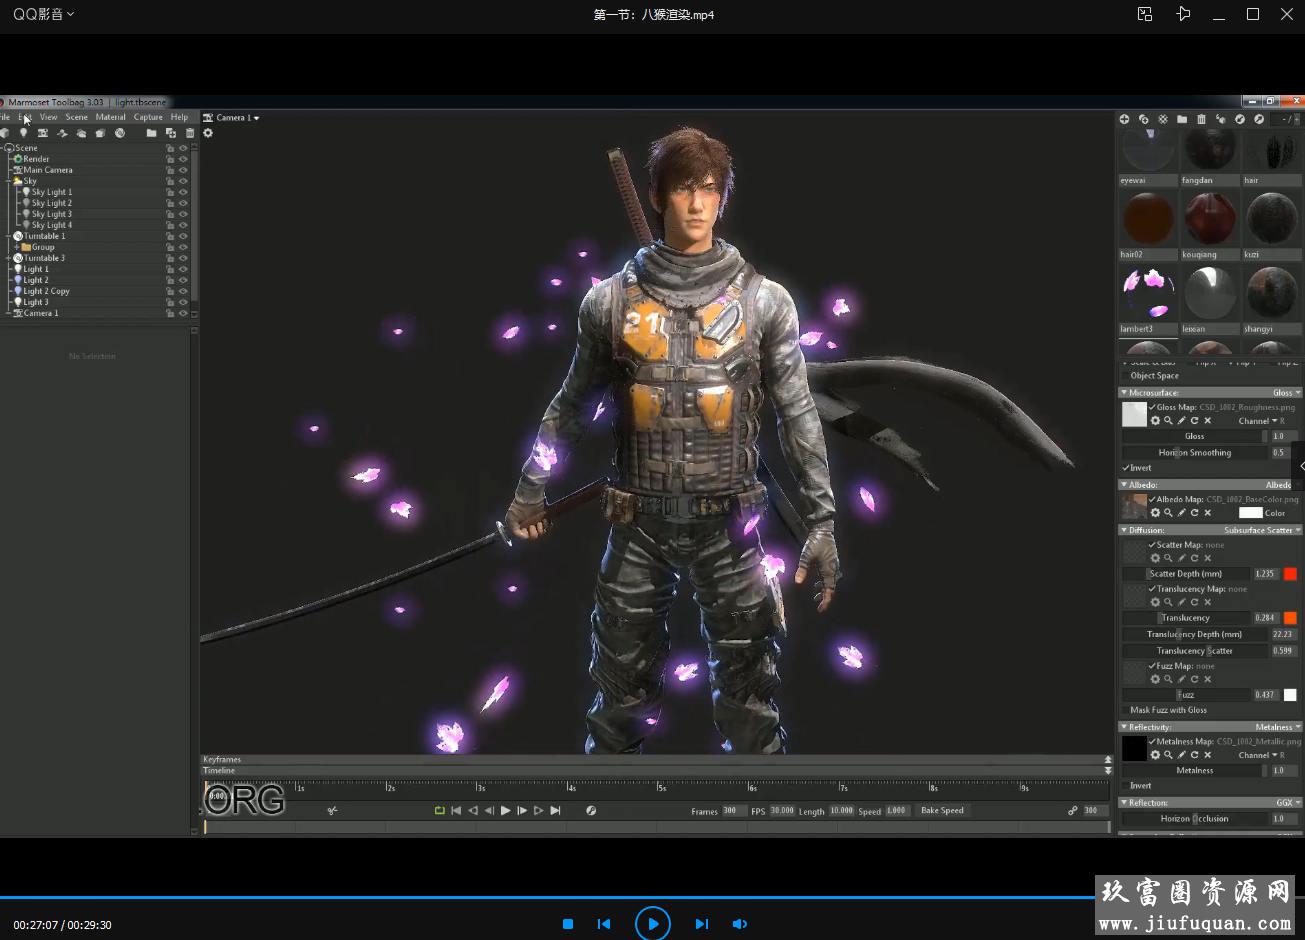Duplicate the material in materials toolbar
The image size is (1305, 940).
coord(1144,119)
